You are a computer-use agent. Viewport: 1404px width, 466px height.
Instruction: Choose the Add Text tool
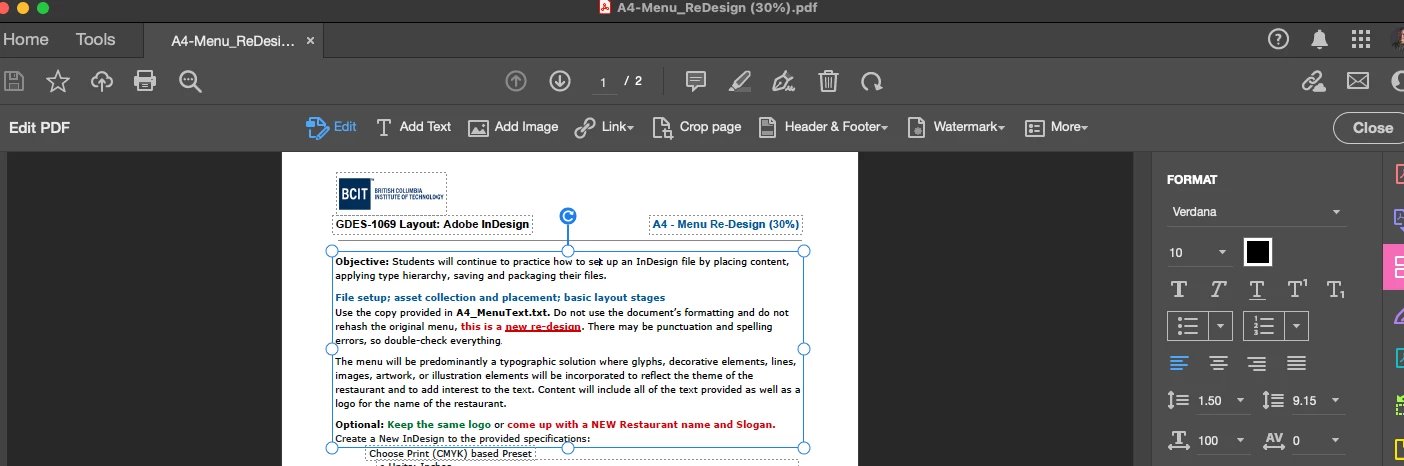pyautogui.click(x=413, y=127)
